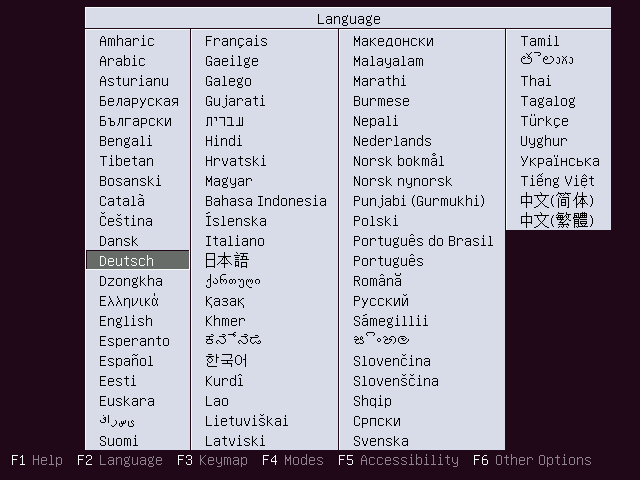Screen dimensions: 640x480
Task: Select Tiếng Việt language option
Action: pos(557,181)
